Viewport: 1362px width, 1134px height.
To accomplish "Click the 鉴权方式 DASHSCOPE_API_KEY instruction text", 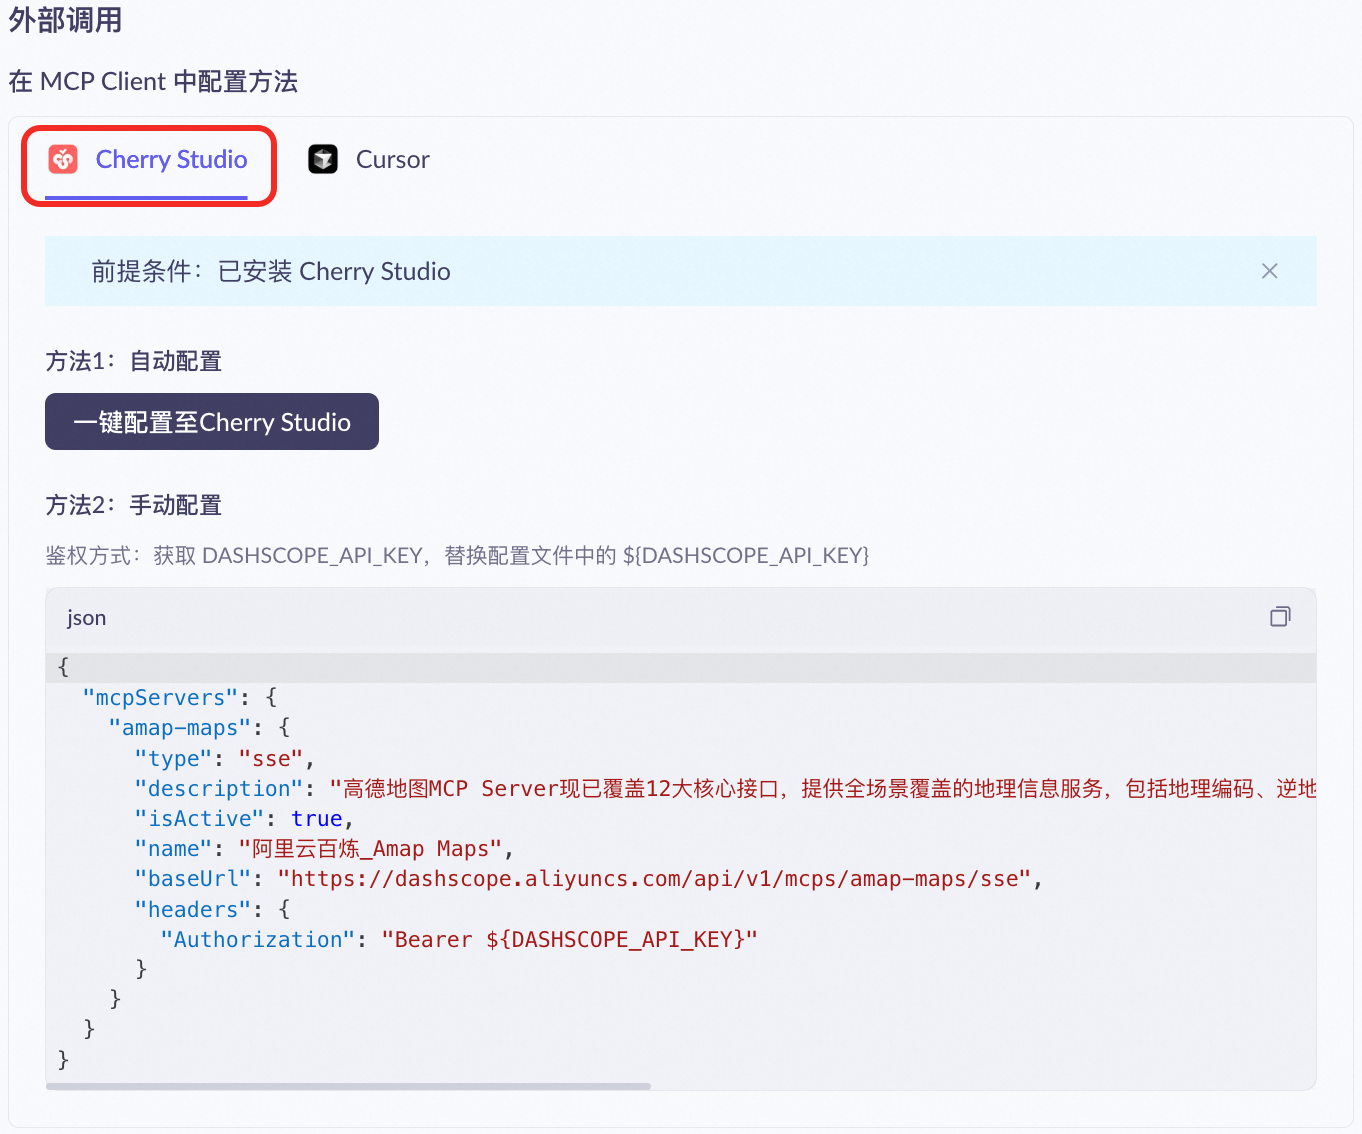I will (x=457, y=555).
